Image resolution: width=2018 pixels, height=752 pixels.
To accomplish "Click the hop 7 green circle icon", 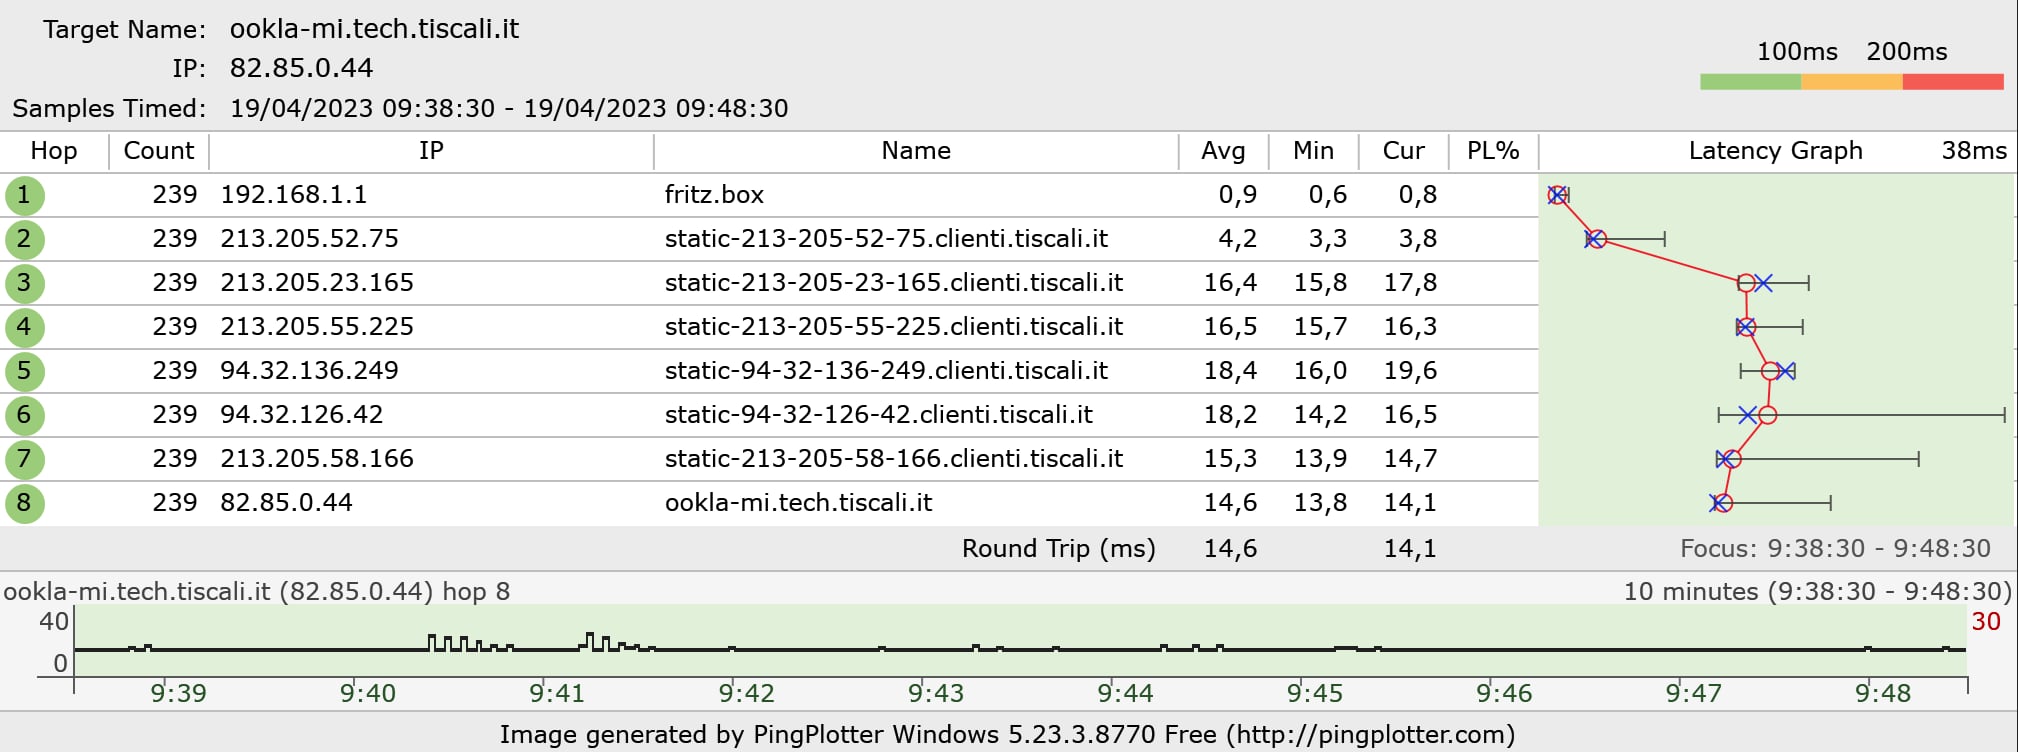I will point(24,459).
